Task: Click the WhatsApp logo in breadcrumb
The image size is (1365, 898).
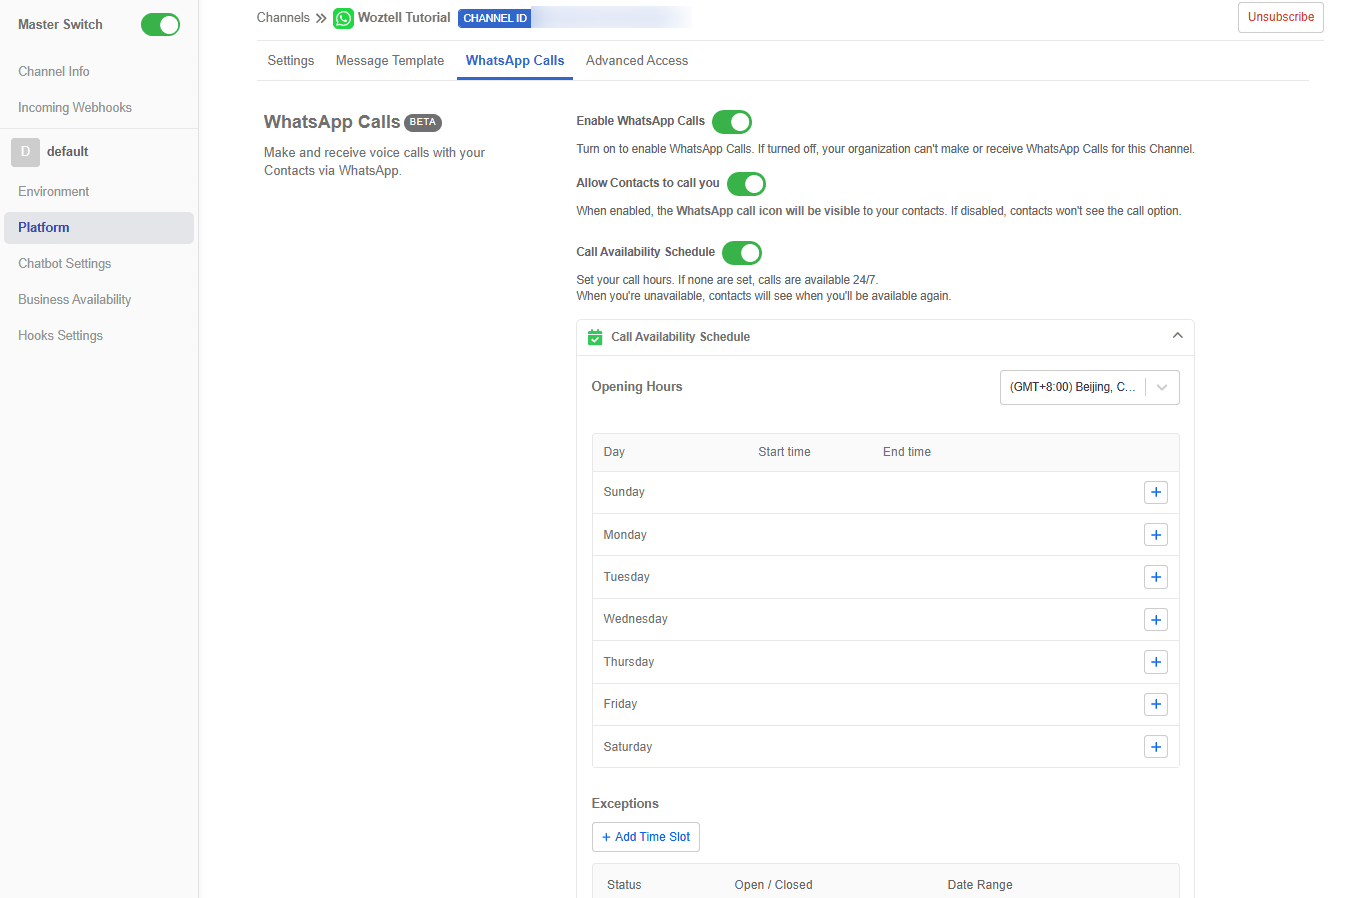Action: pyautogui.click(x=343, y=18)
